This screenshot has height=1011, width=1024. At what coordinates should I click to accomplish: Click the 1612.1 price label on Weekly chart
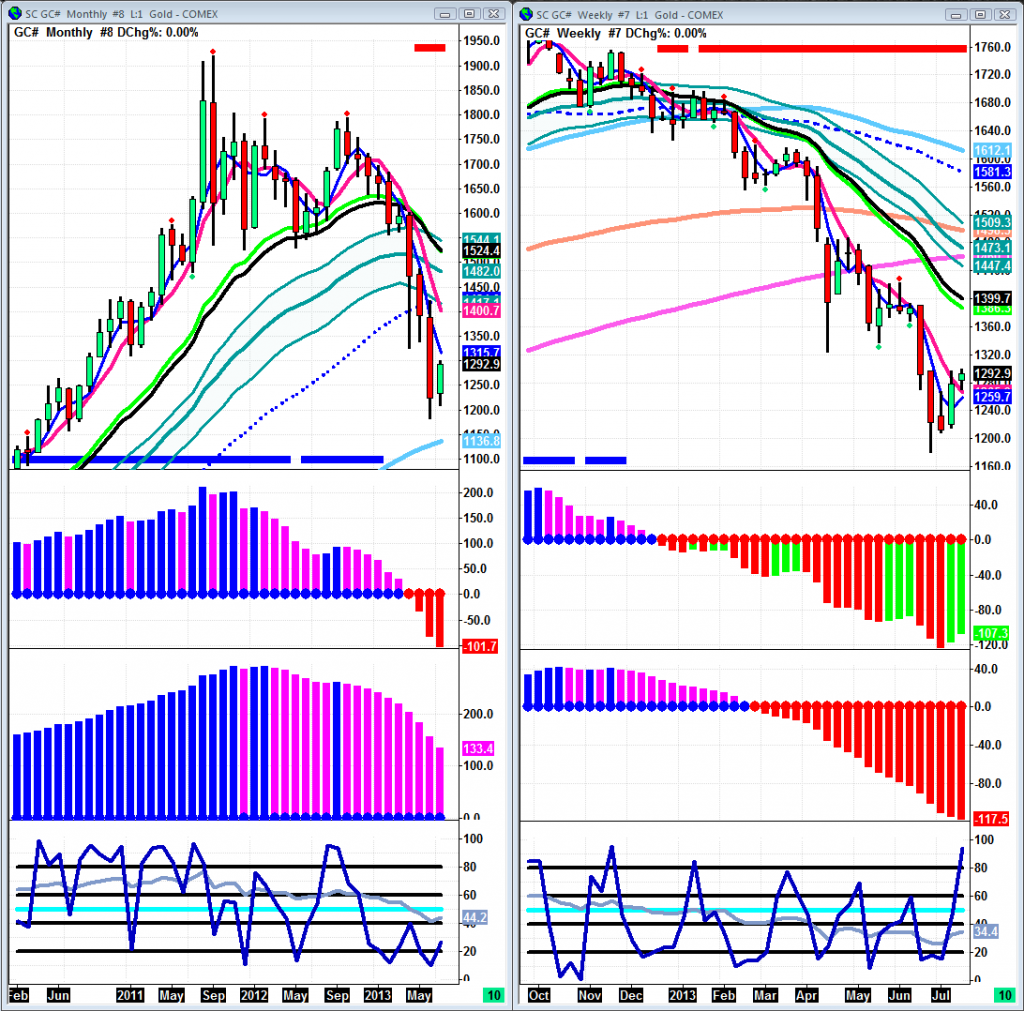pyautogui.click(x=991, y=148)
